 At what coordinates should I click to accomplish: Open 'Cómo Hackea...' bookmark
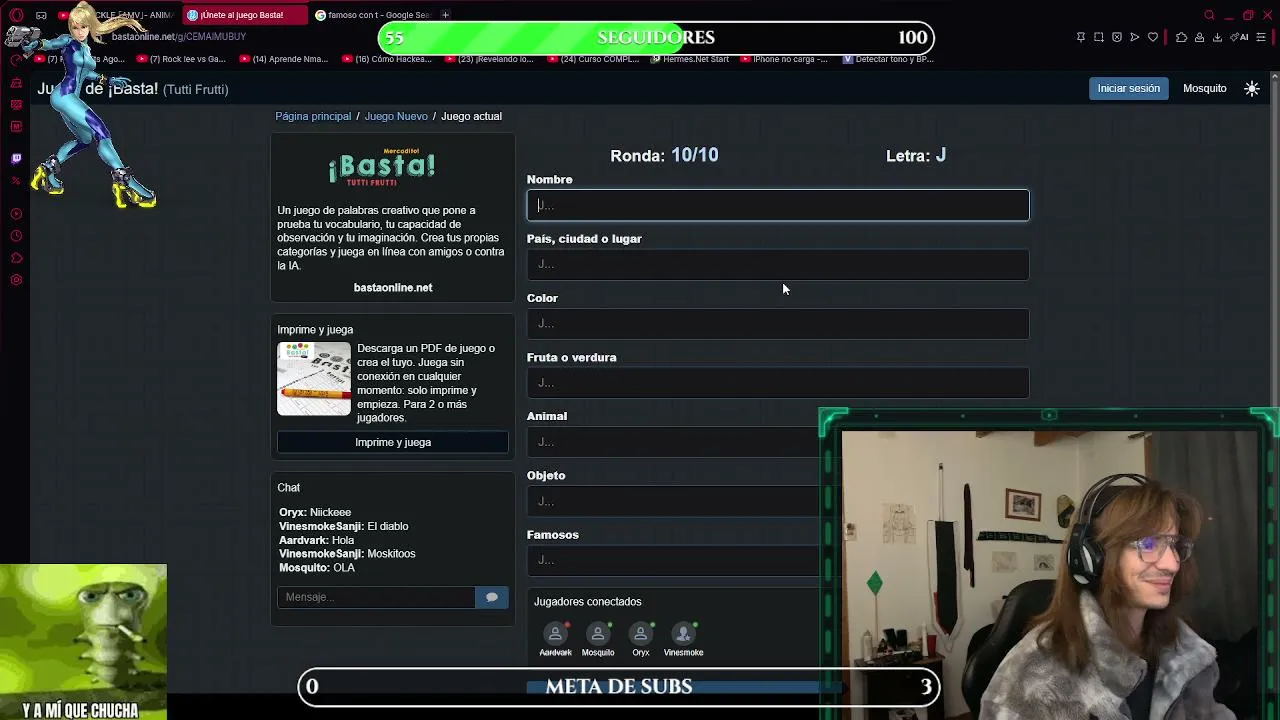pos(386,59)
